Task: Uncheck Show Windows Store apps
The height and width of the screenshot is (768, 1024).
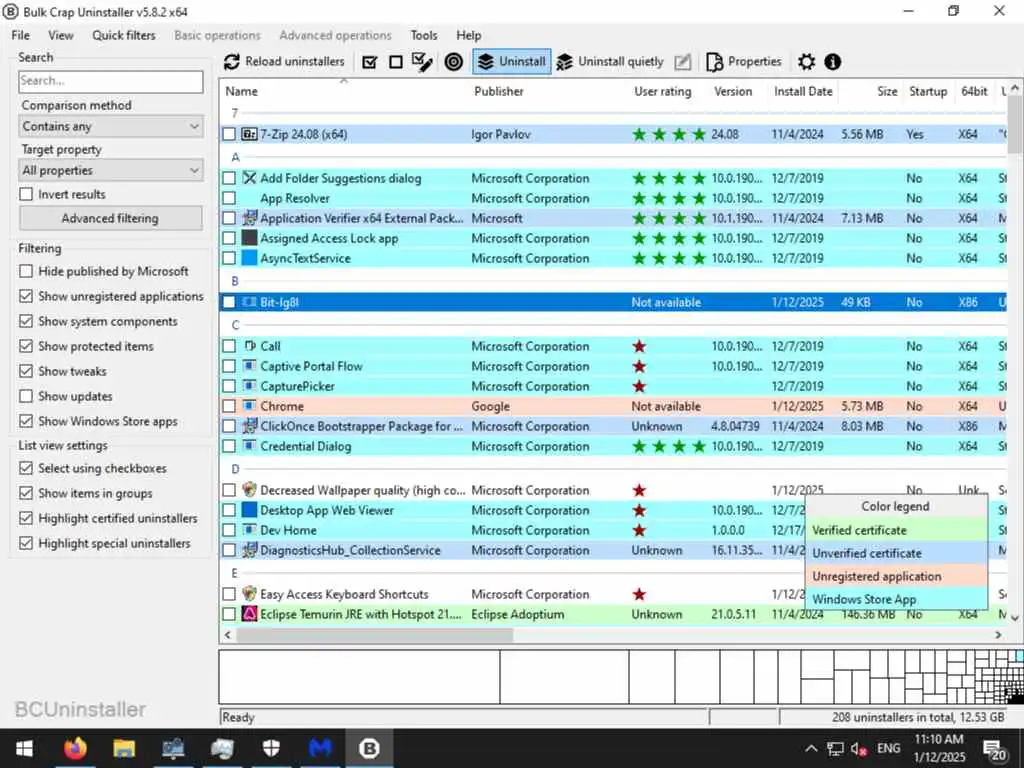Action: tap(26, 421)
